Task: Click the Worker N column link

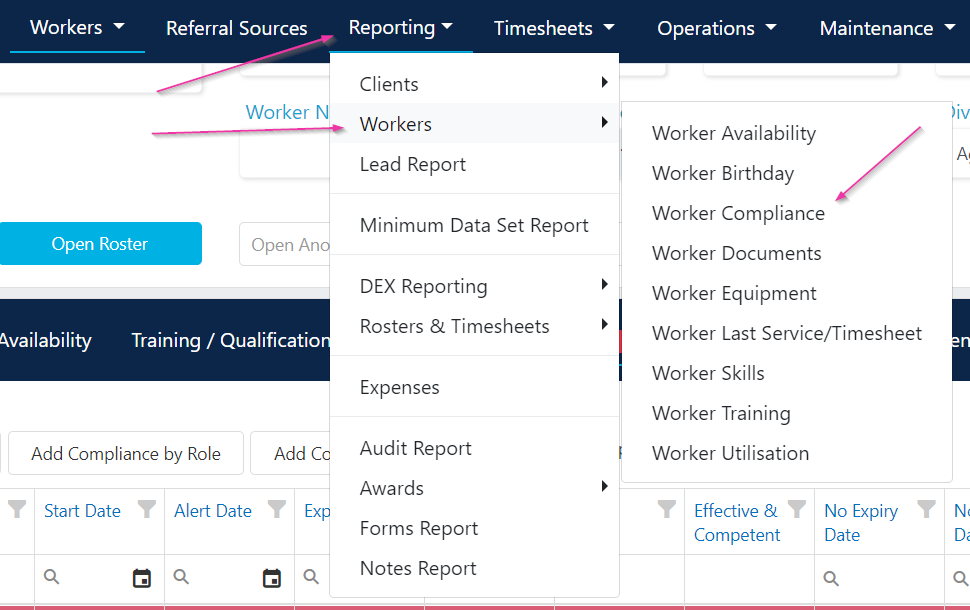Action: click(x=287, y=112)
